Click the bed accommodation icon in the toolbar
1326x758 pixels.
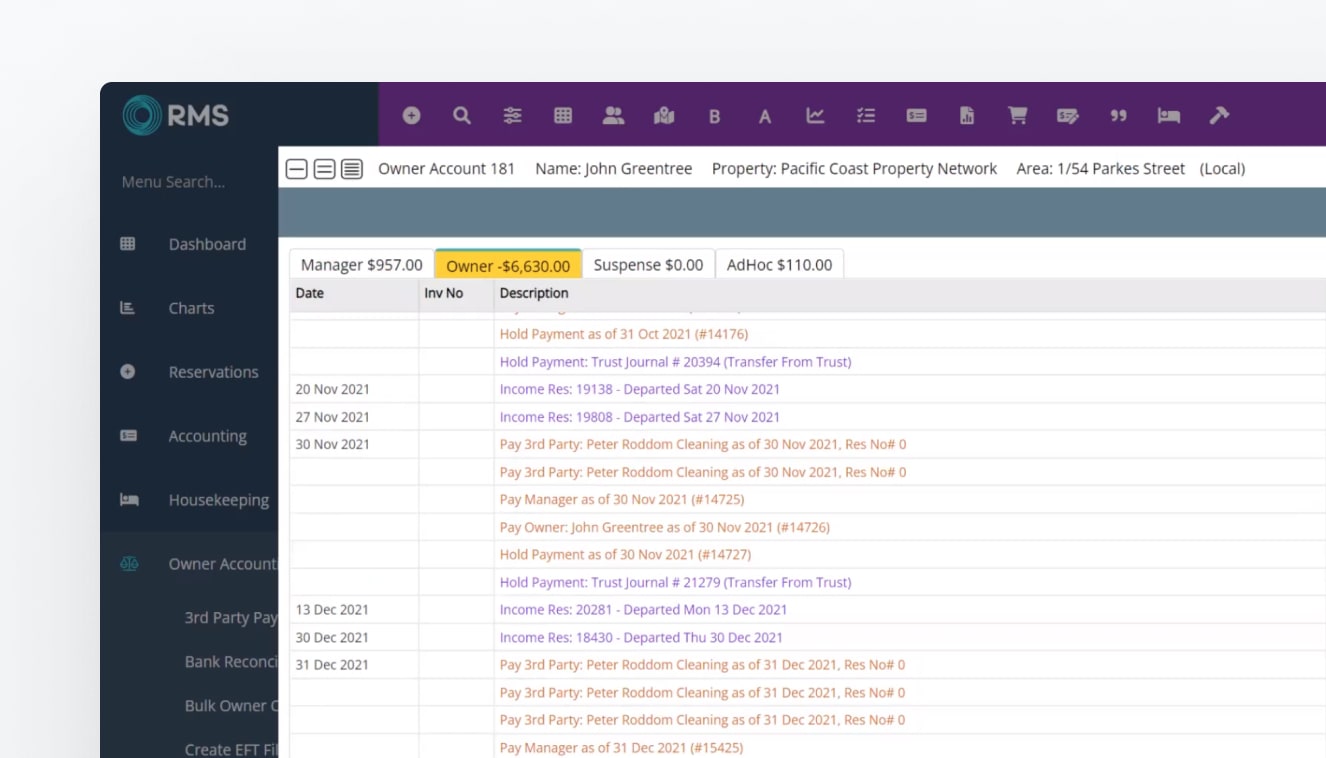pos(1169,115)
